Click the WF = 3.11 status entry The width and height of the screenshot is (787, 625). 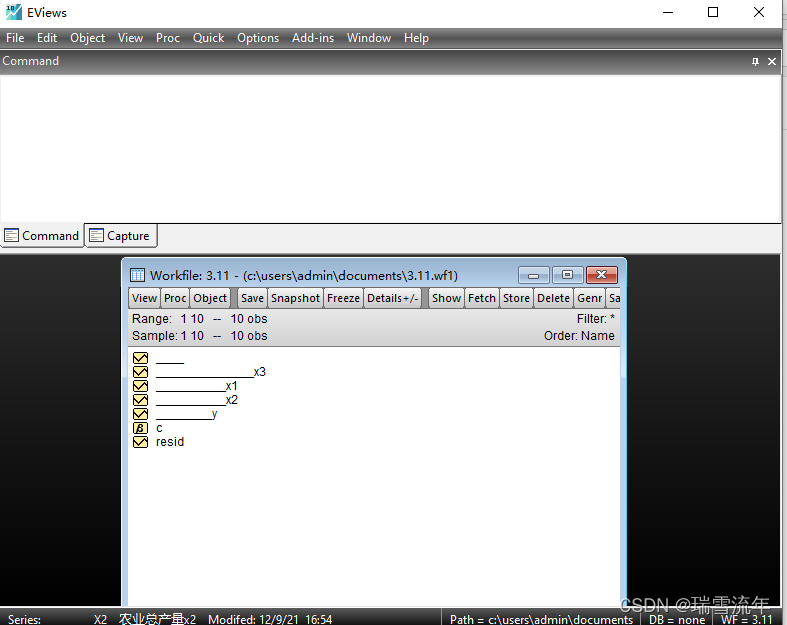(x=747, y=619)
